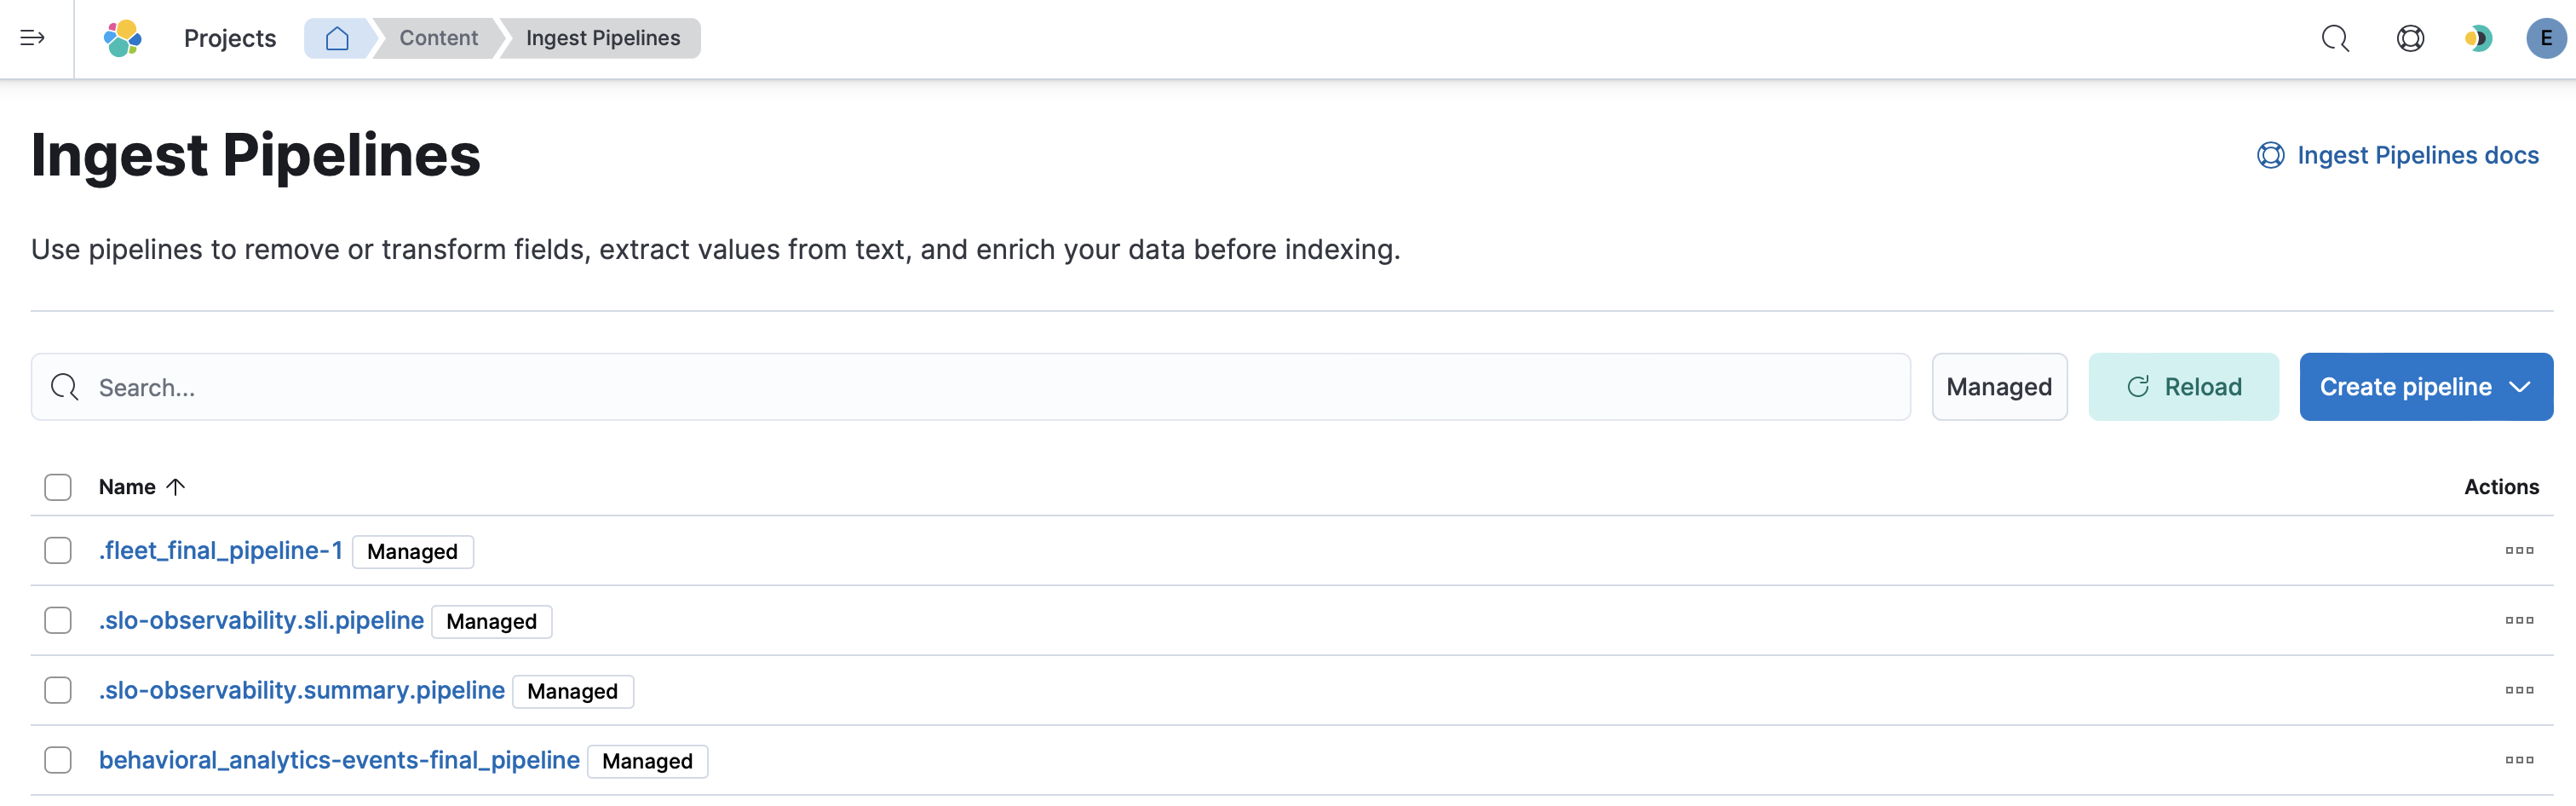Open the search magnifier icon in header
The height and width of the screenshot is (806, 2576).
click(2334, 38)
